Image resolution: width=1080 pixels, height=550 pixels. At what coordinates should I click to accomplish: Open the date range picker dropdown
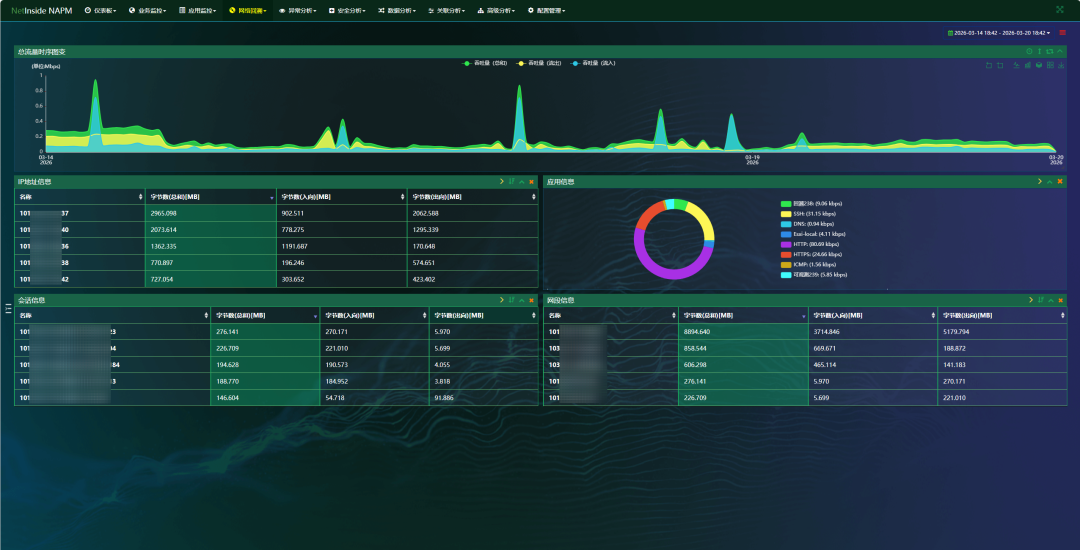coord(999,33)
